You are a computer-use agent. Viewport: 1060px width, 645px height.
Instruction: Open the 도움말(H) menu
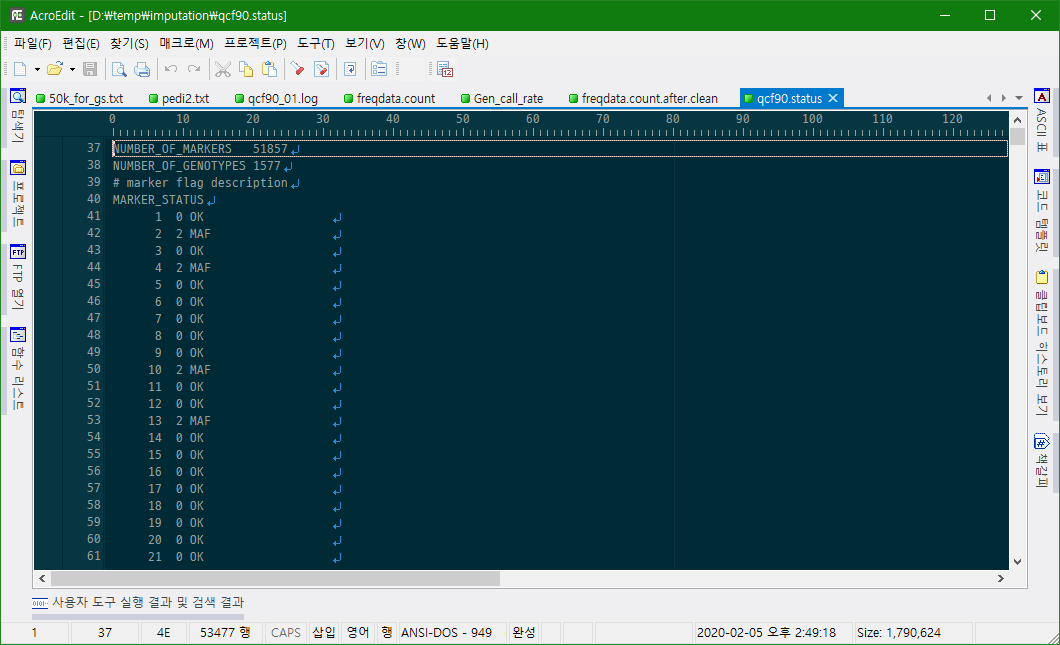[x=462, y=44]
